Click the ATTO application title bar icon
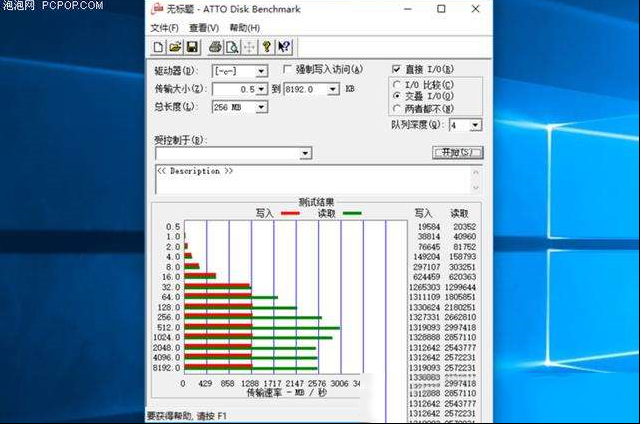Image resolution: width=640 pixels, height=424 pixels. coord(157,9)
